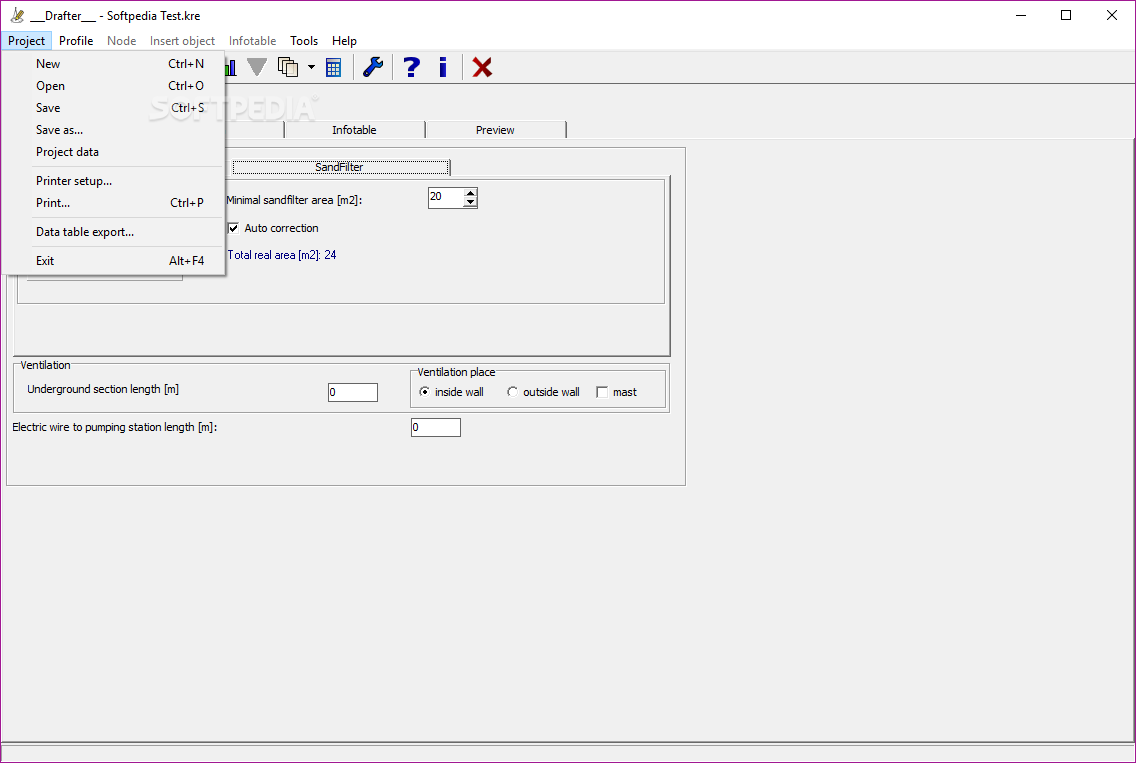Close the Drafter window

[1111, 15]
